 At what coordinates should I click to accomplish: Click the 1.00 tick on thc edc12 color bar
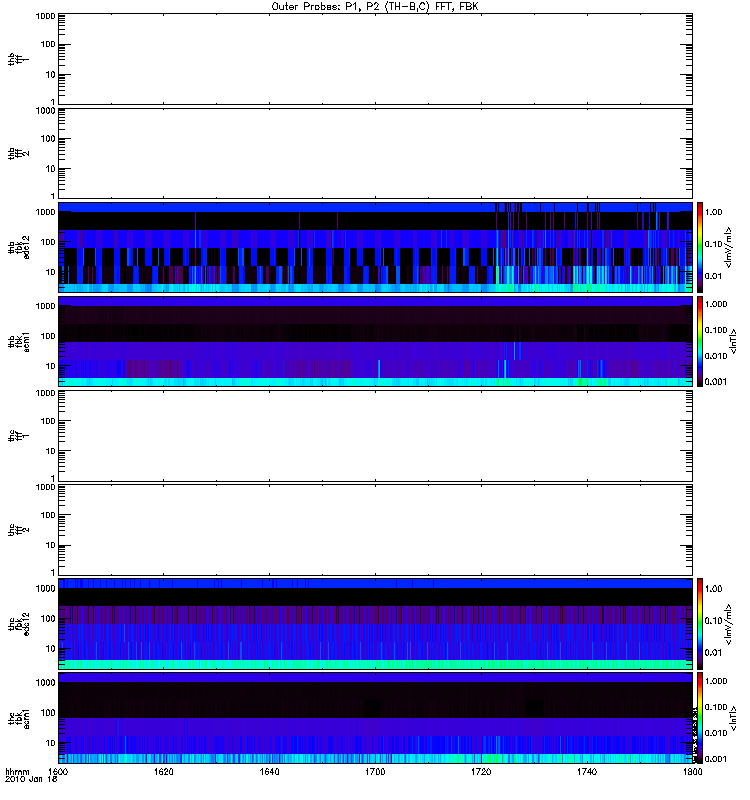point(714,589)
